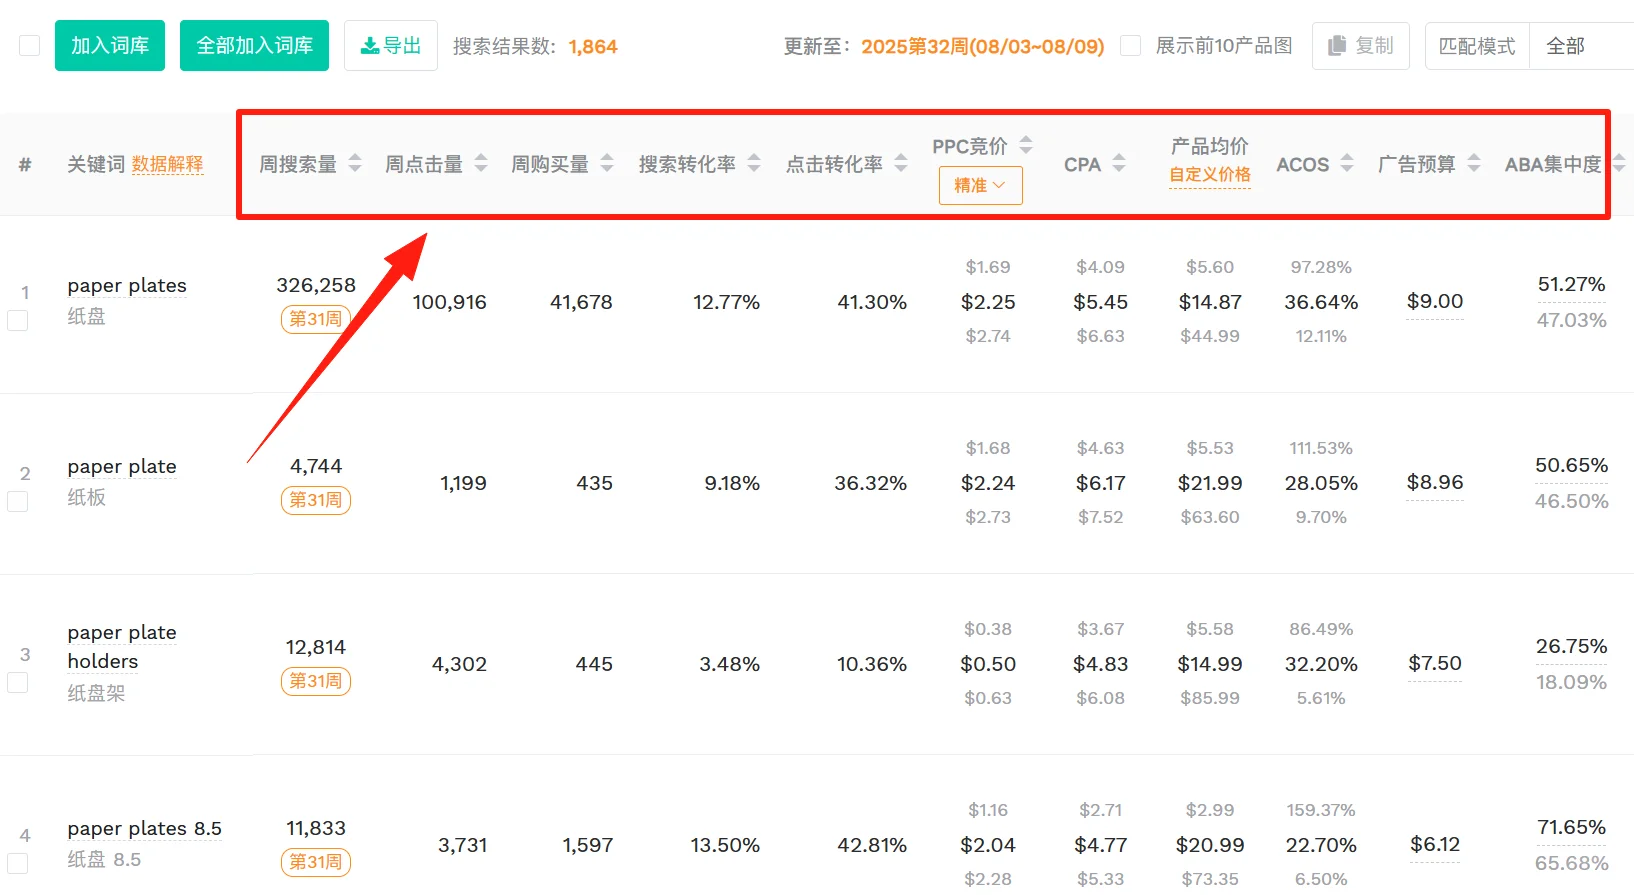Click the 全部加入词库 button

pyautogui.click(x=254, y=46)
